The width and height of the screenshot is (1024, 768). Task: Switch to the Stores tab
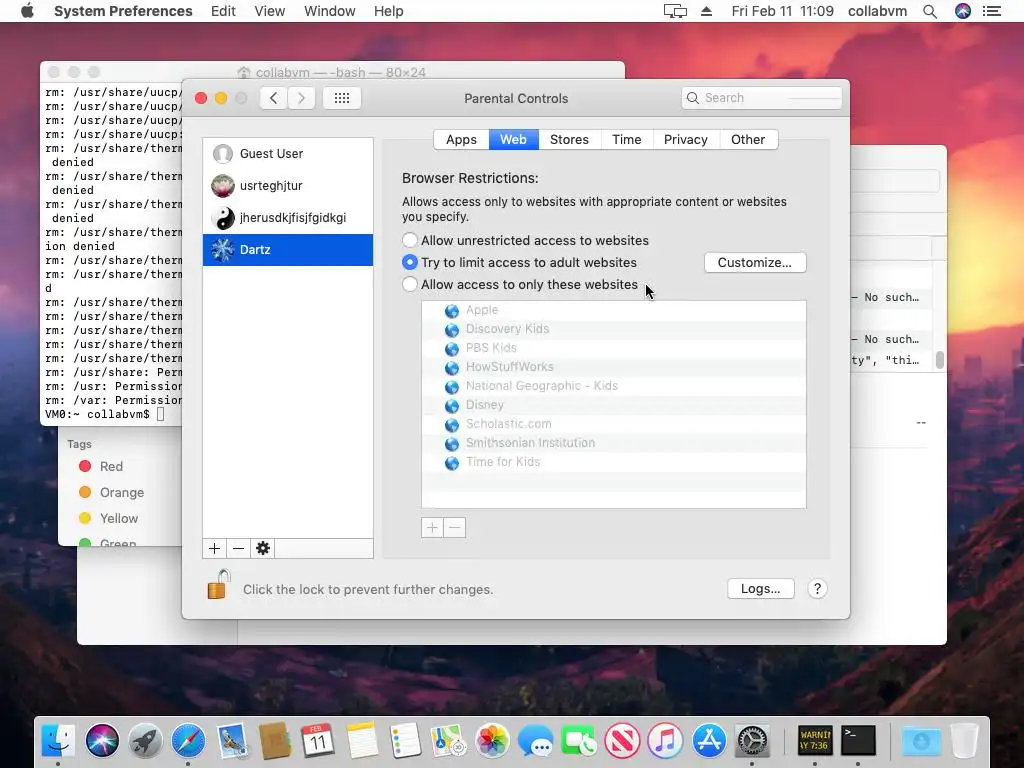pos(569,140)
